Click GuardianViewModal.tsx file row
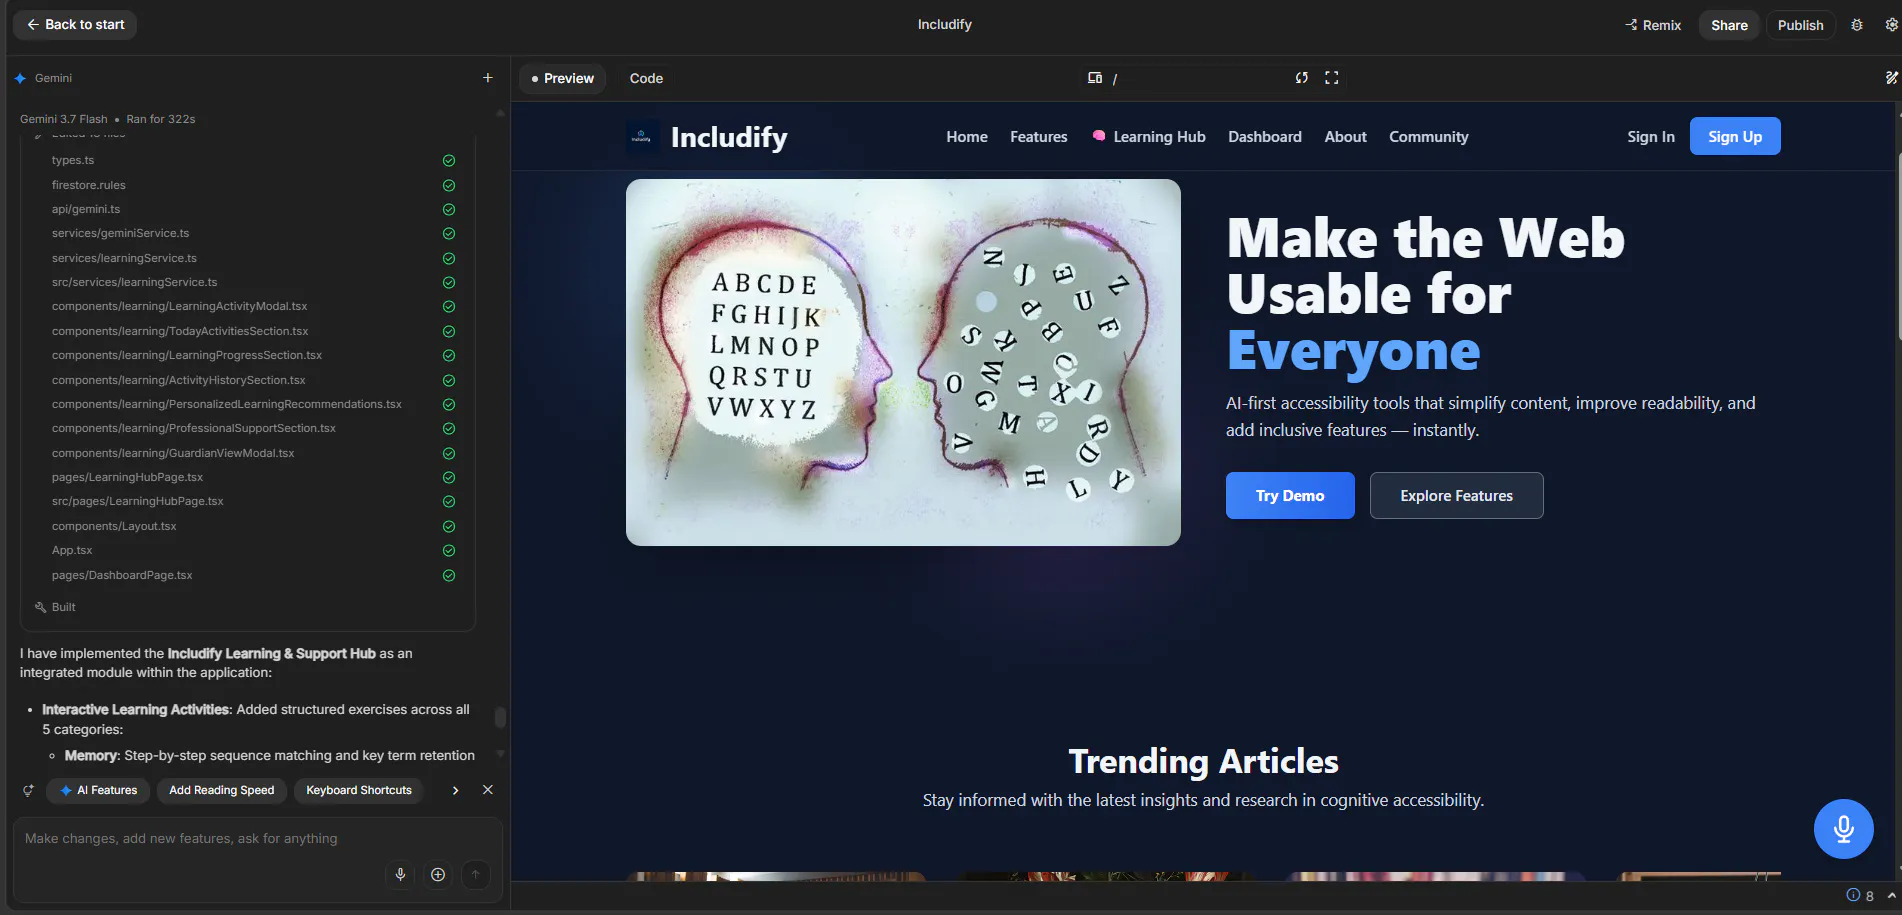The height and width of the screenshot is (915, 1902). pyautogui.click(x=173, y=454)
